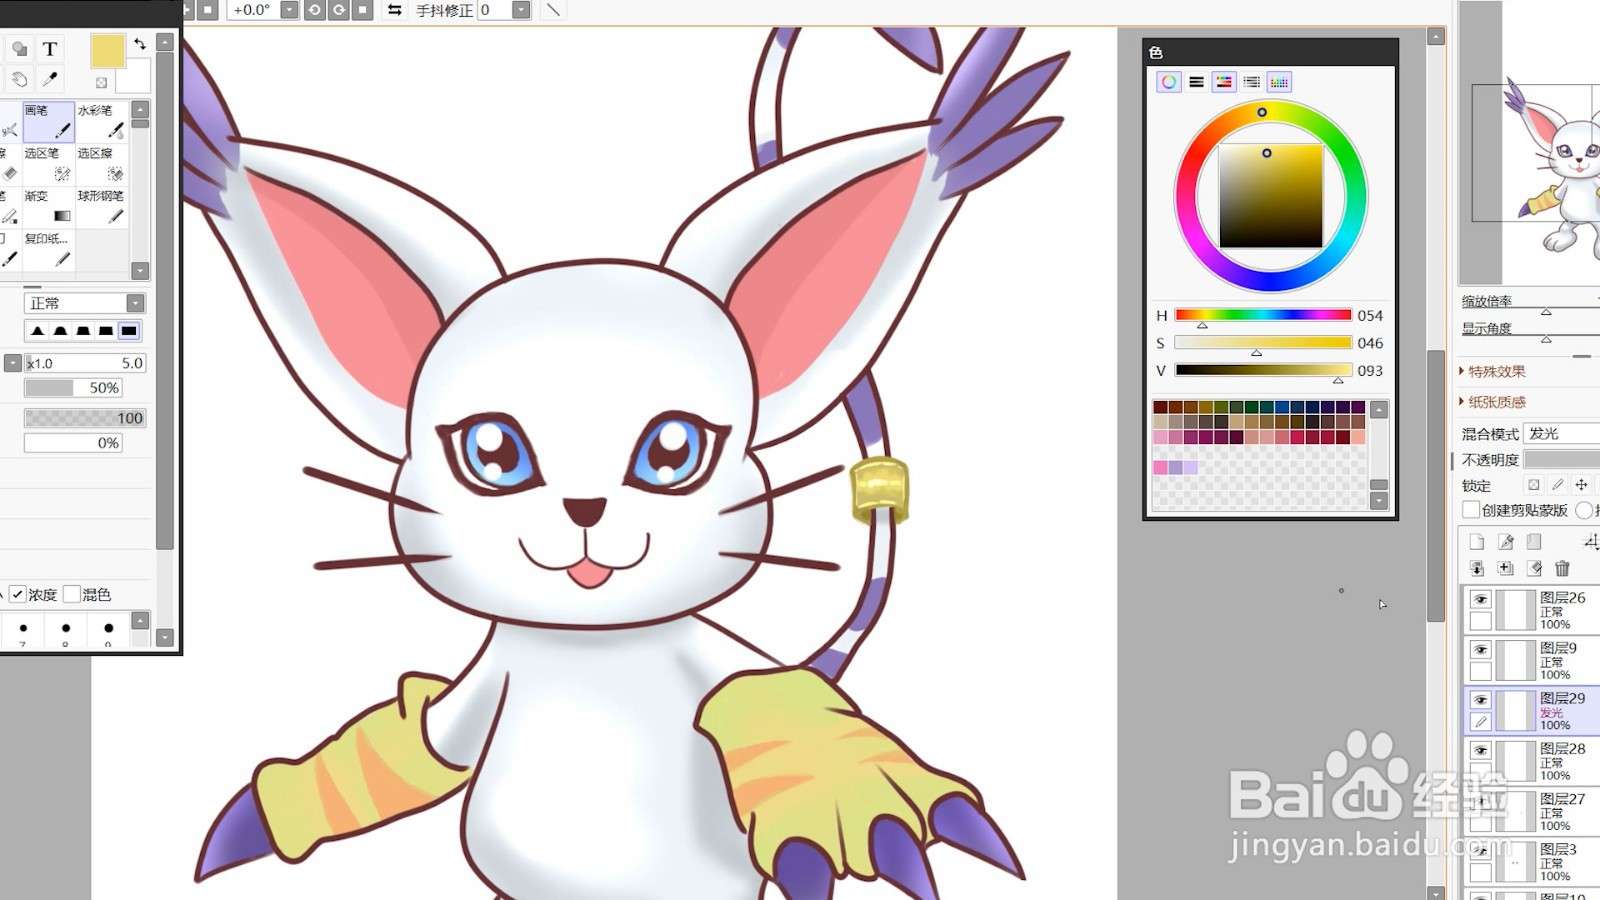This screenshot has width=1600, height=900.
Task: Toggle the 混色 color mixing checkbox
Action: 72,594
